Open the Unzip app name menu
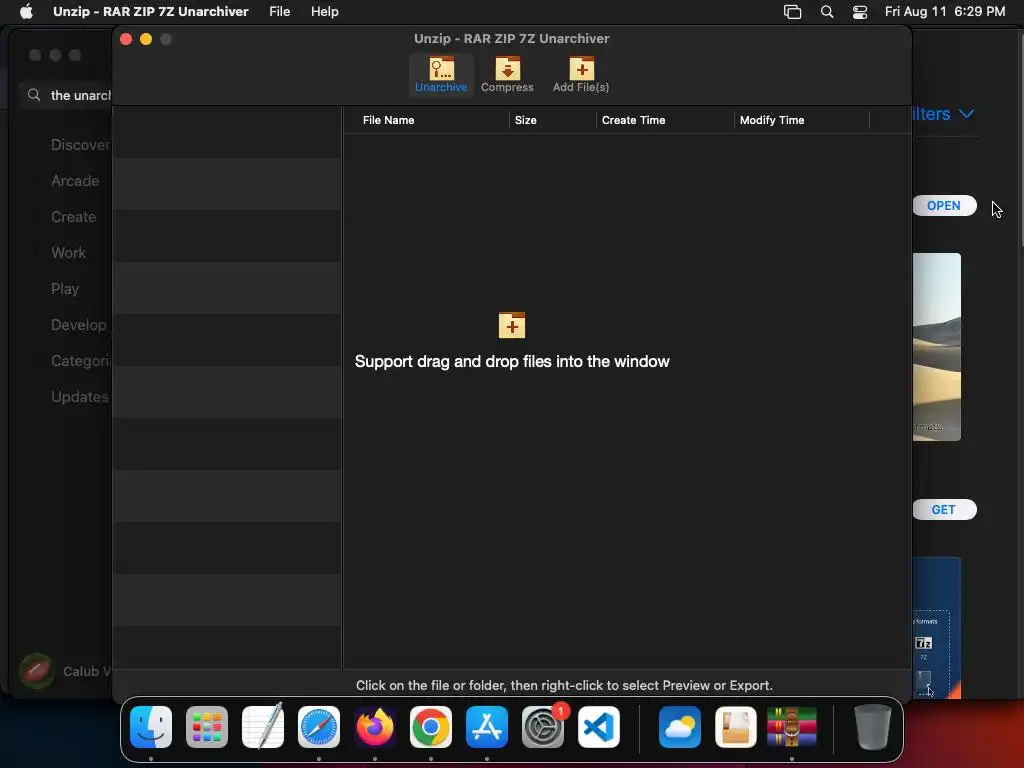 pyautogui.click(x=151, y=11)
